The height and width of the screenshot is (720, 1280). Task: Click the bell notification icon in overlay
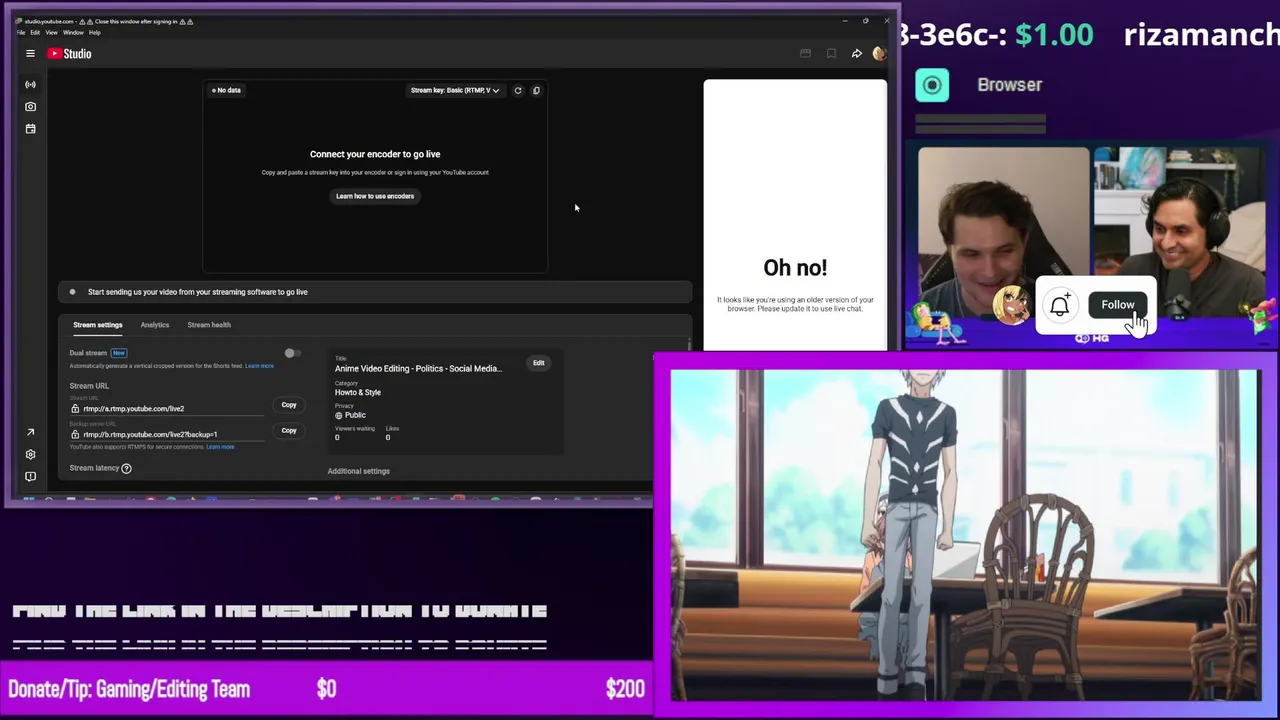pos(1060,305)
